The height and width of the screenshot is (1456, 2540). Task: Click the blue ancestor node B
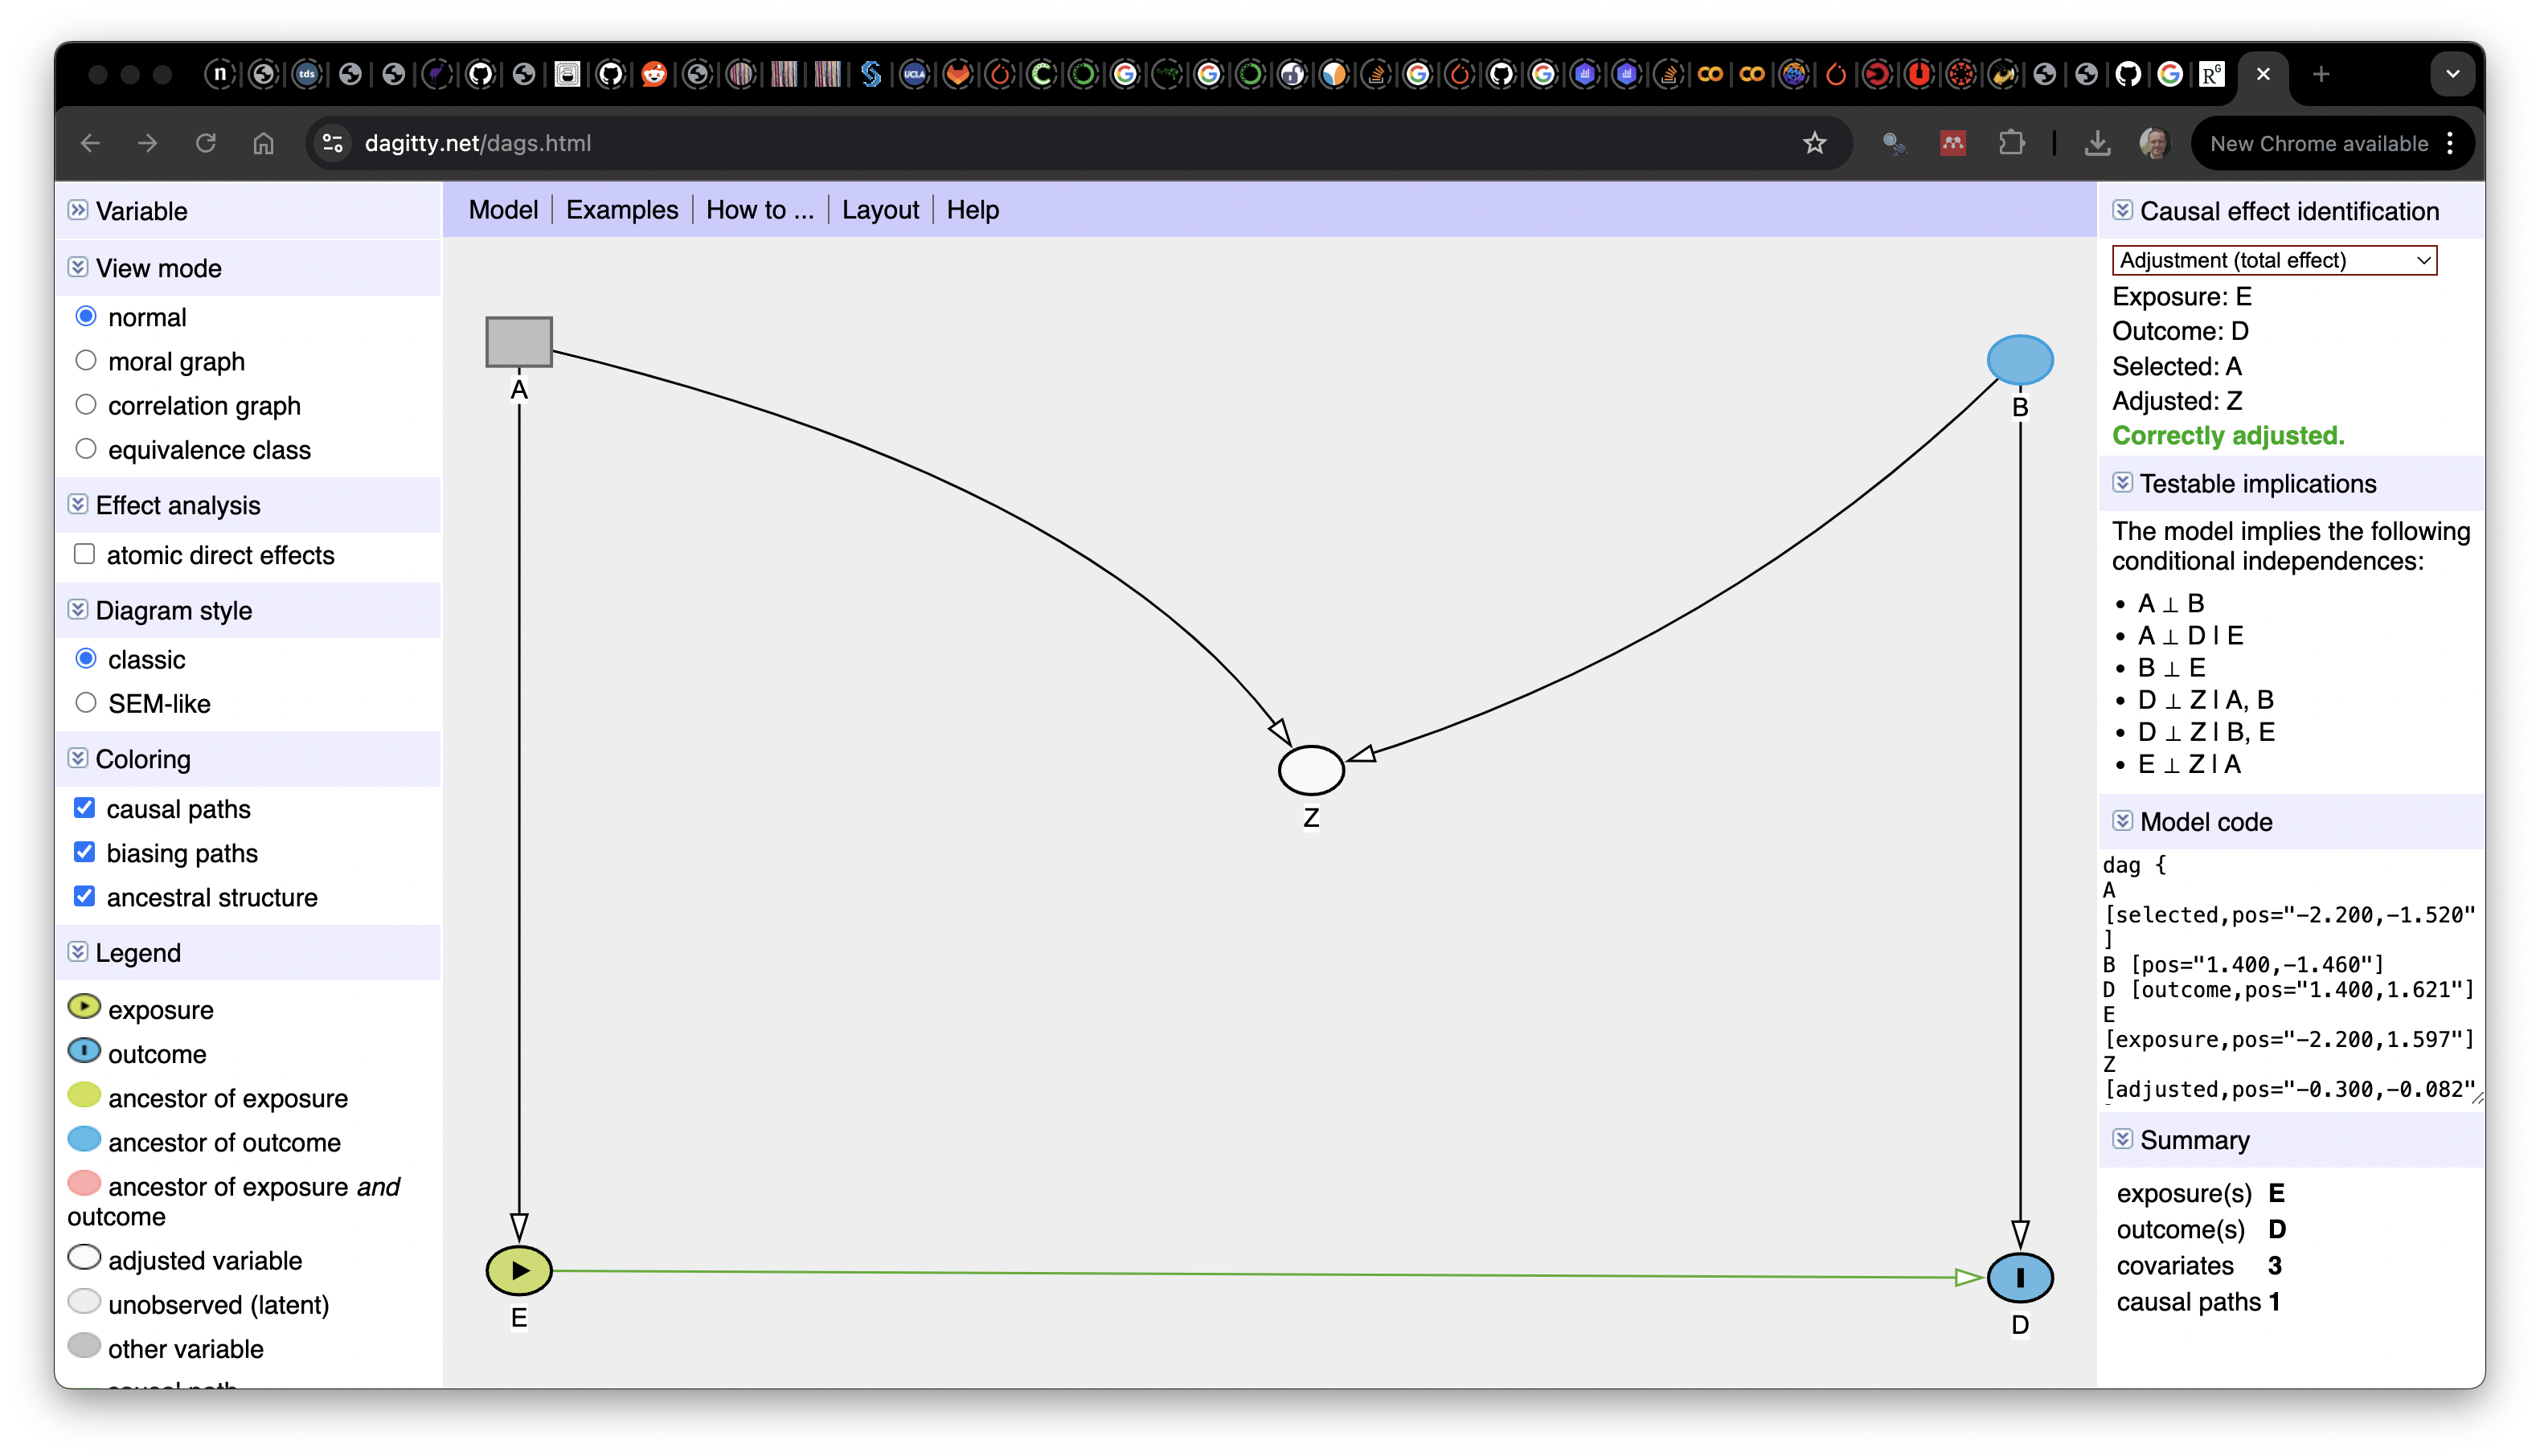click(x=2019, y=360)
